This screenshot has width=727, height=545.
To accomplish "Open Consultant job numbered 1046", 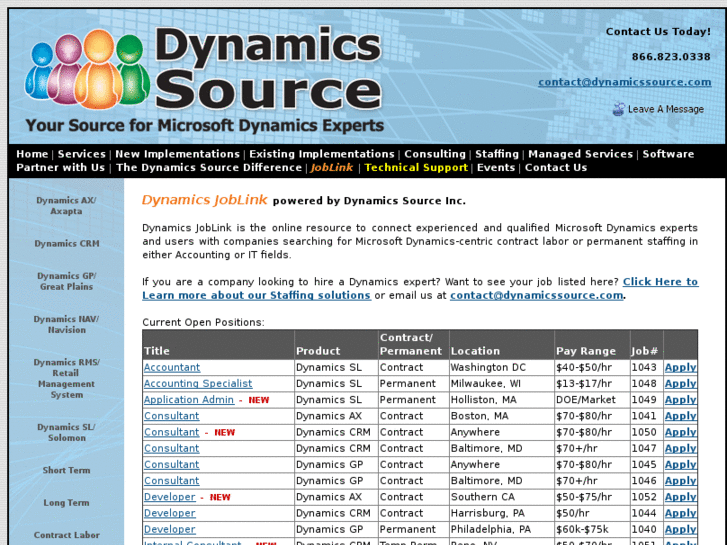I will 172,481.
